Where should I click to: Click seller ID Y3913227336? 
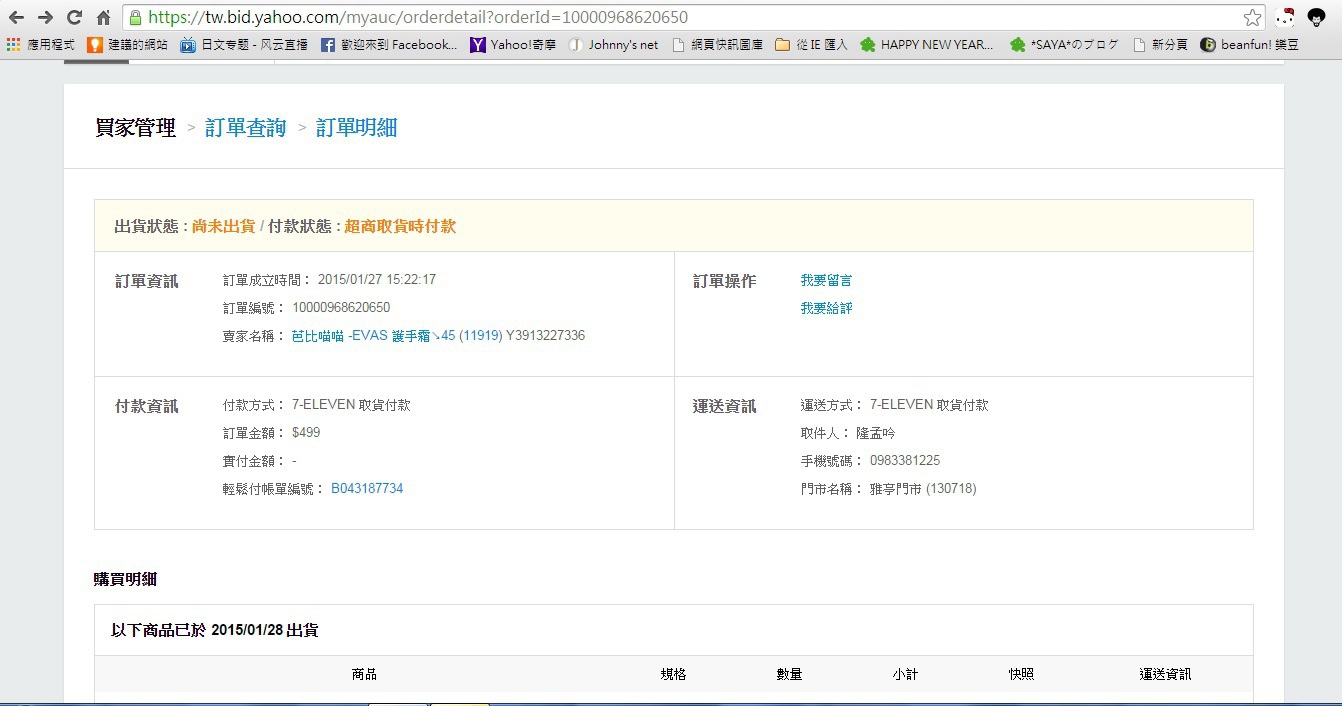click(546, 336)
